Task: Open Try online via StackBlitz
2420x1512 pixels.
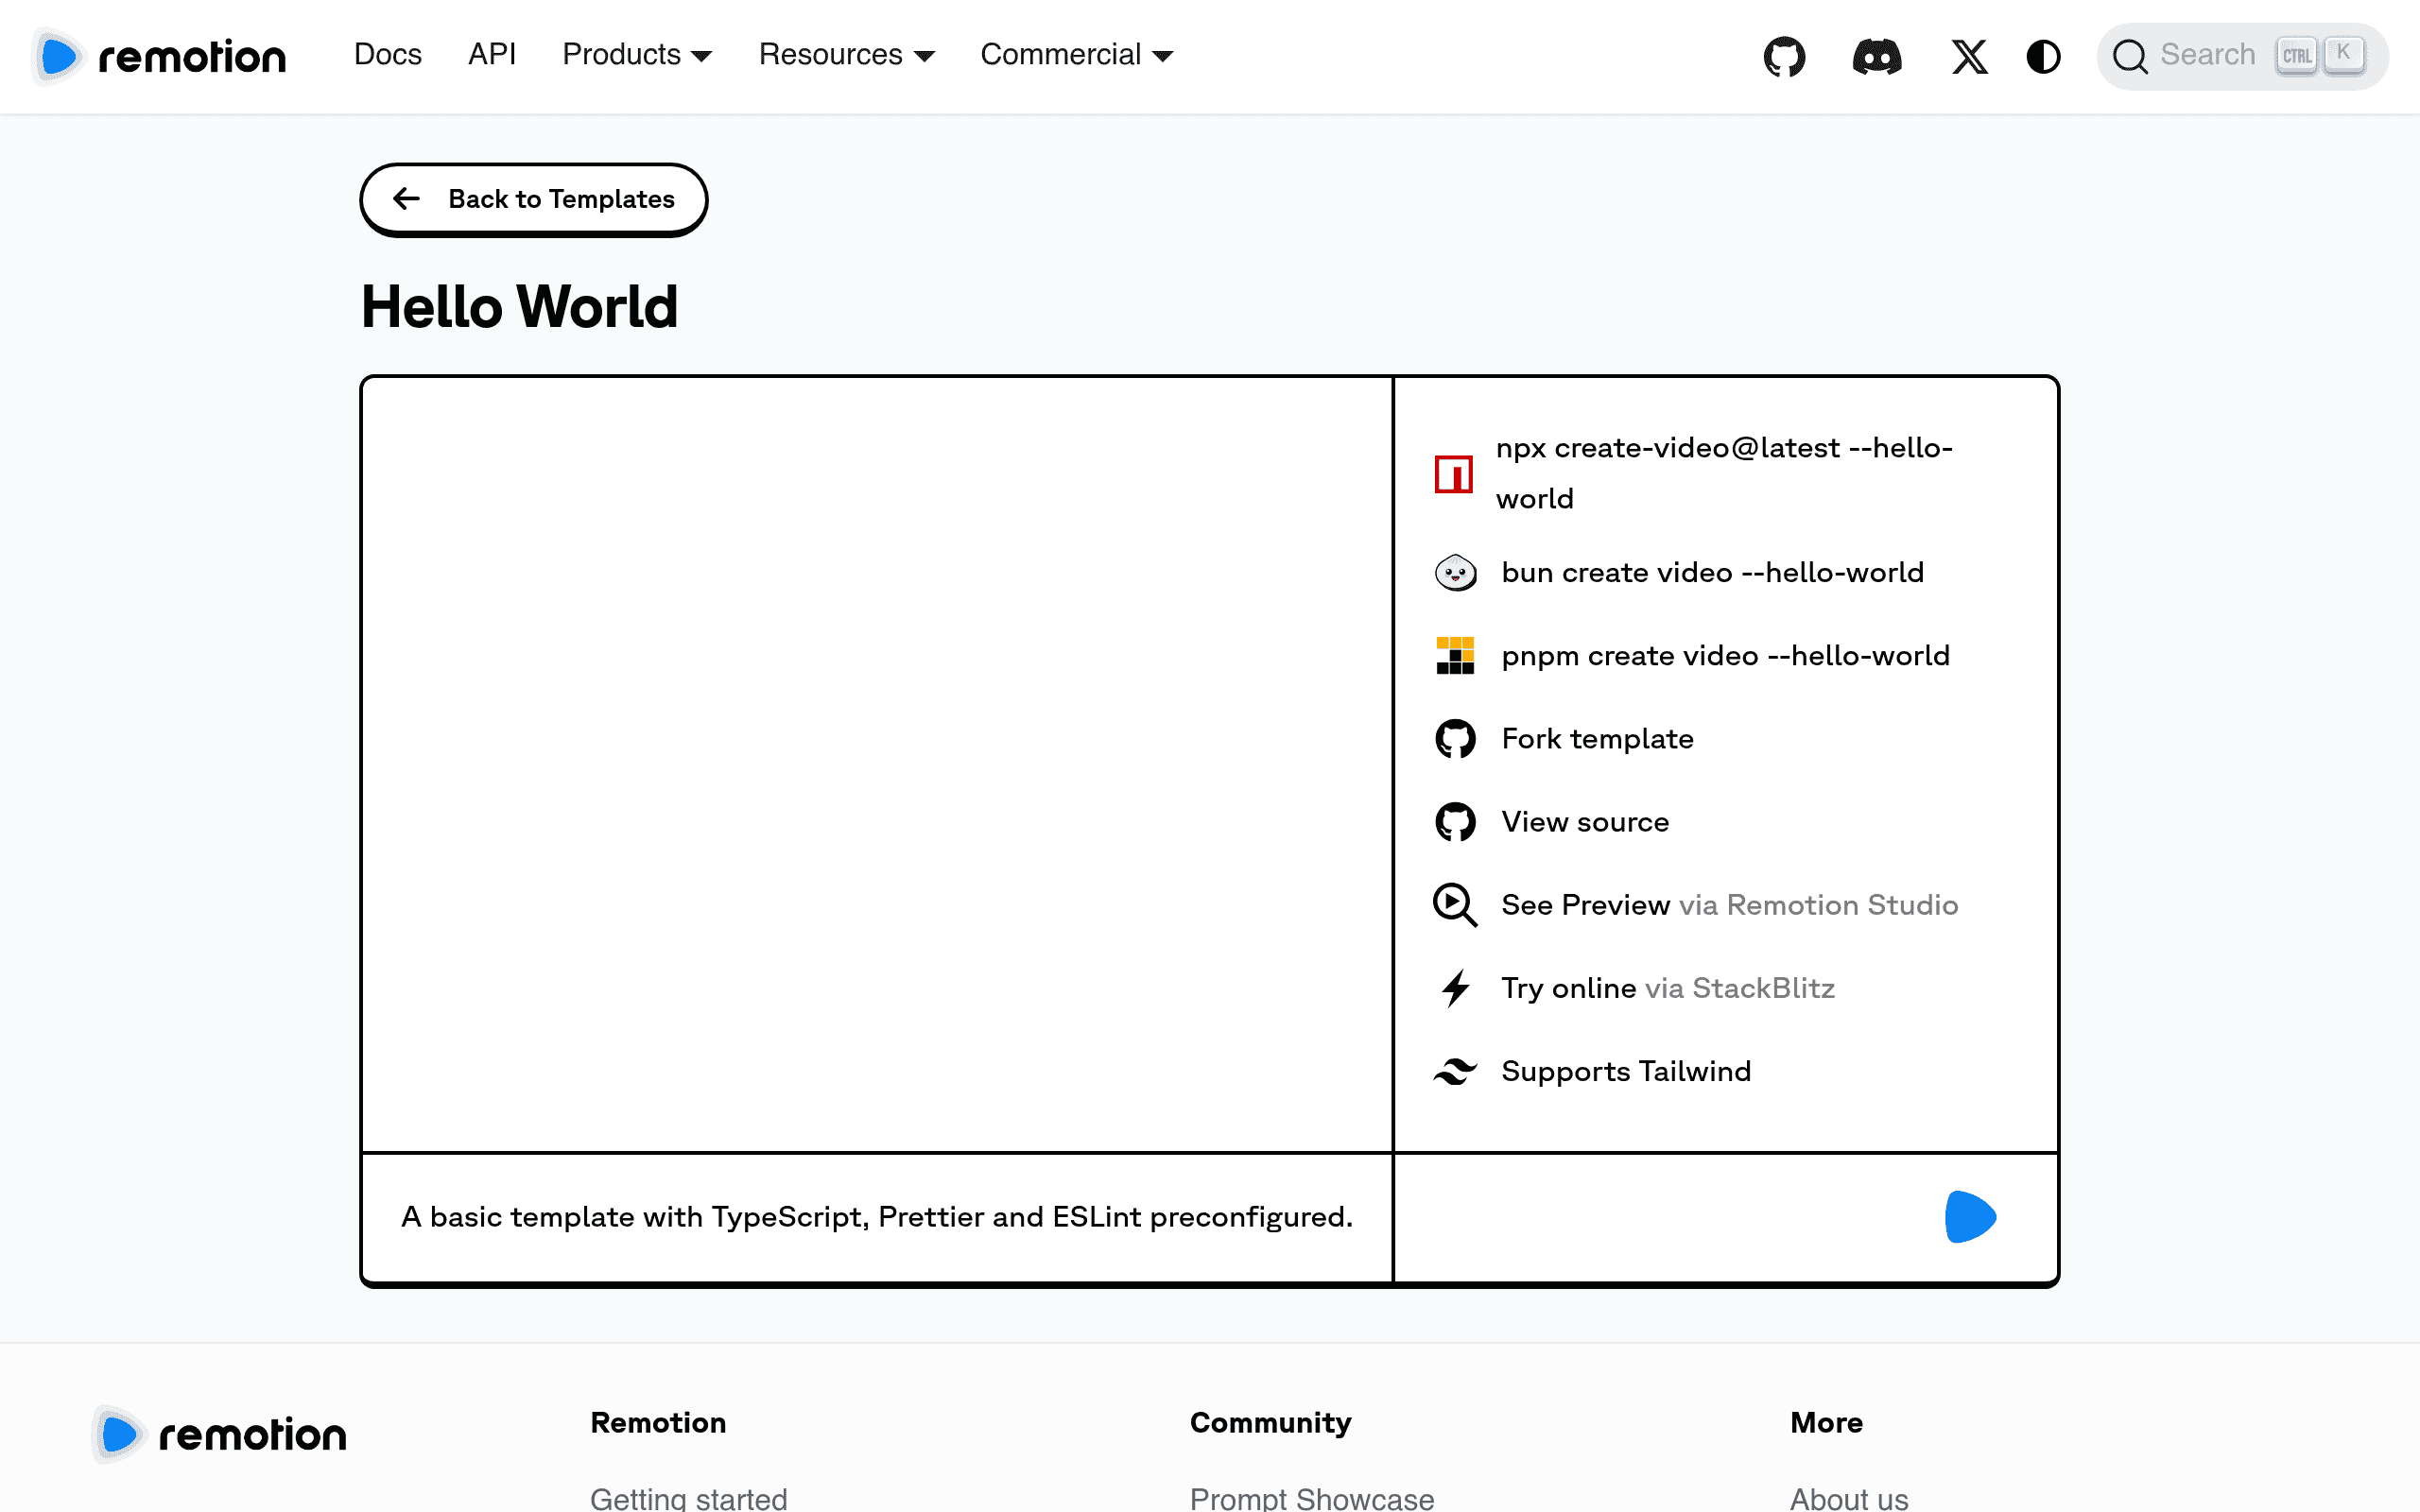Action: click(x=1667, y=988)
